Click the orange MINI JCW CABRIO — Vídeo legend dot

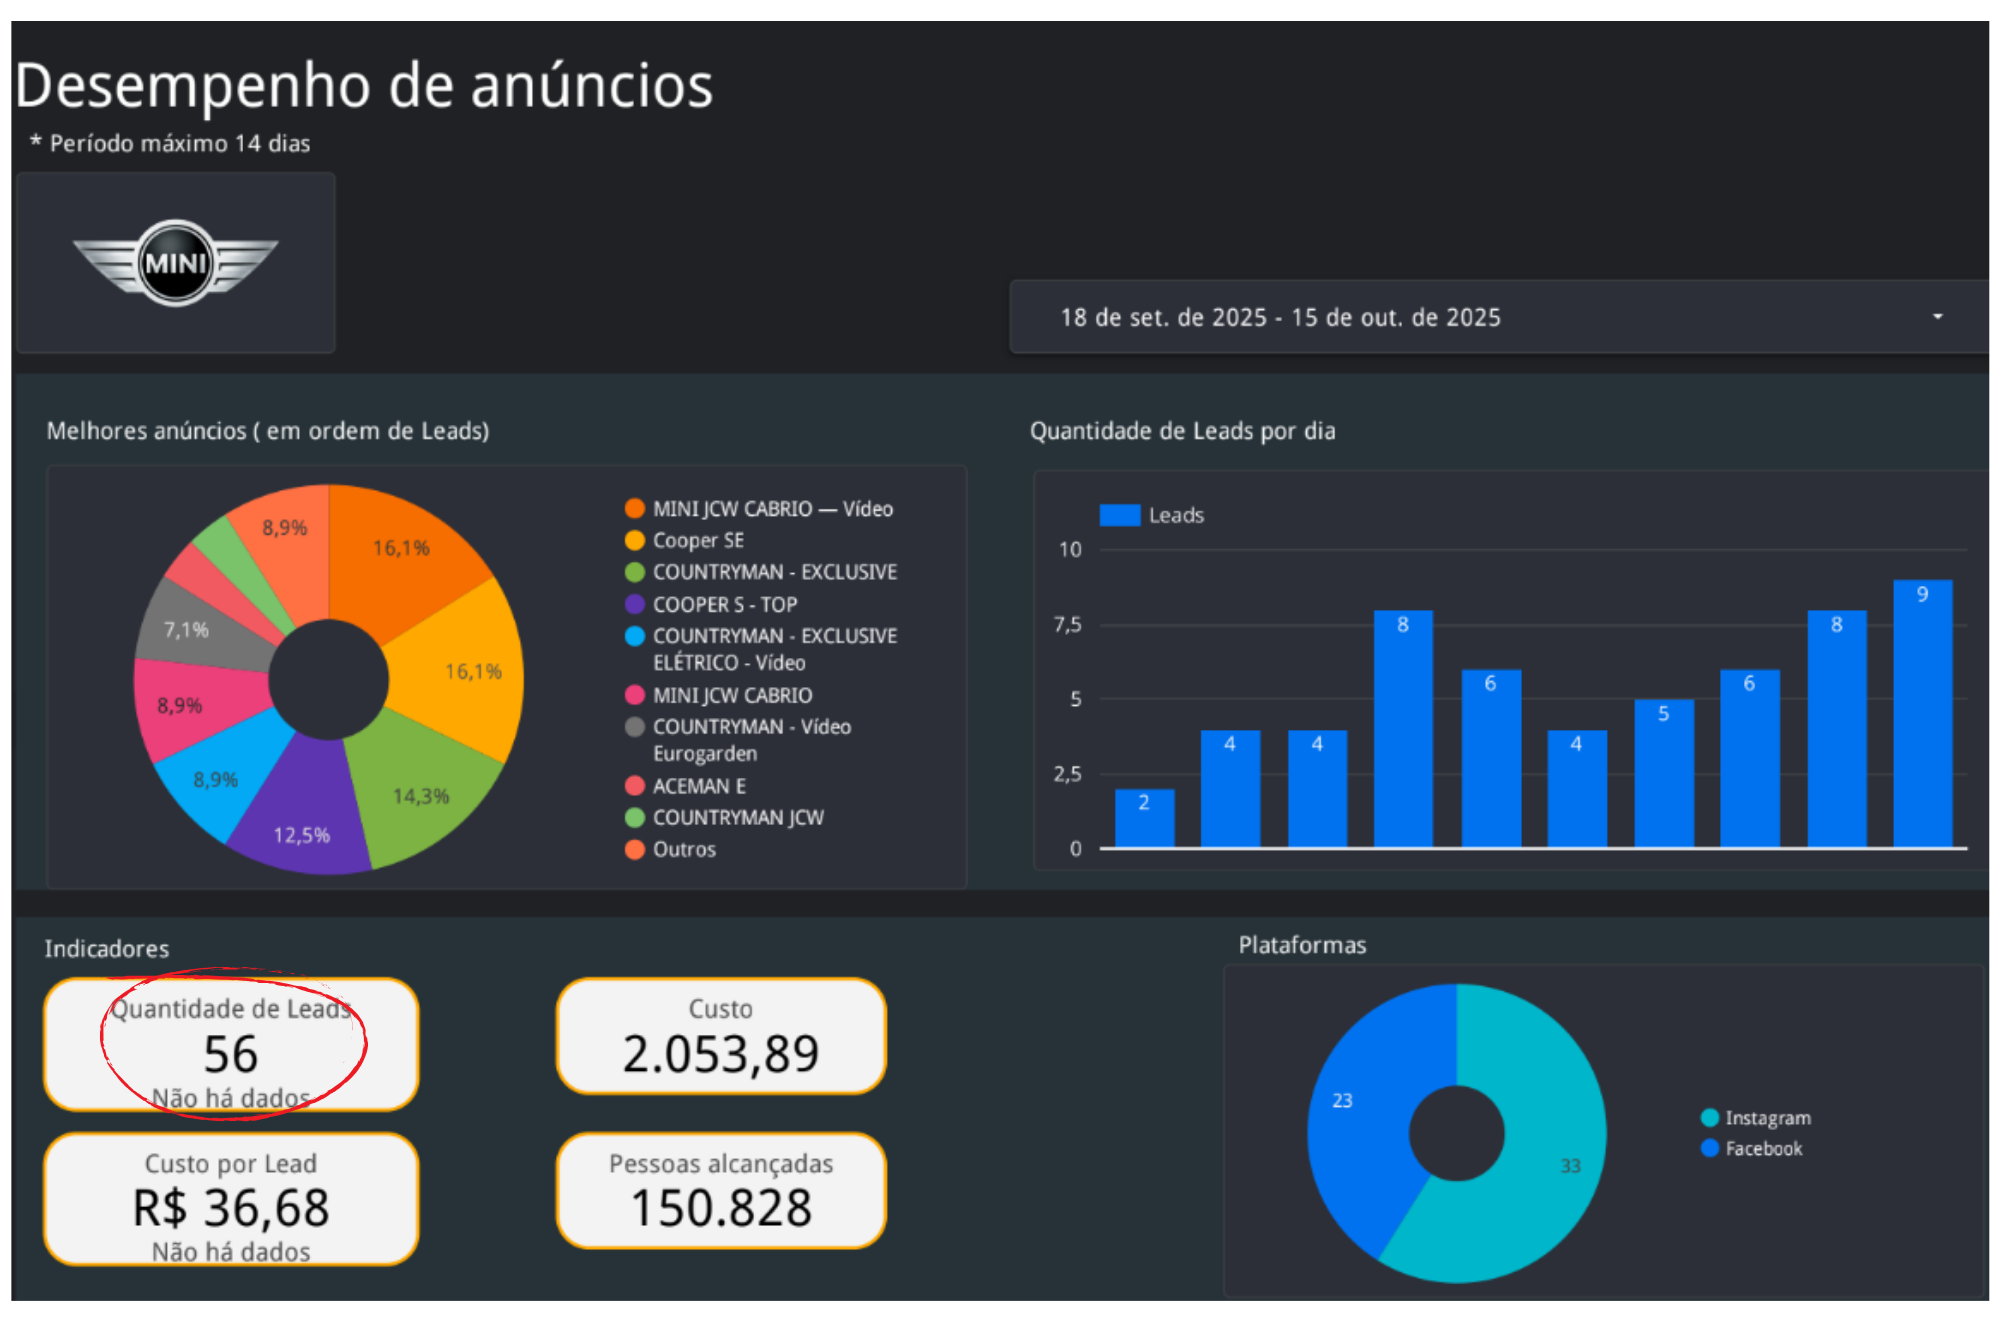point(634,508)
